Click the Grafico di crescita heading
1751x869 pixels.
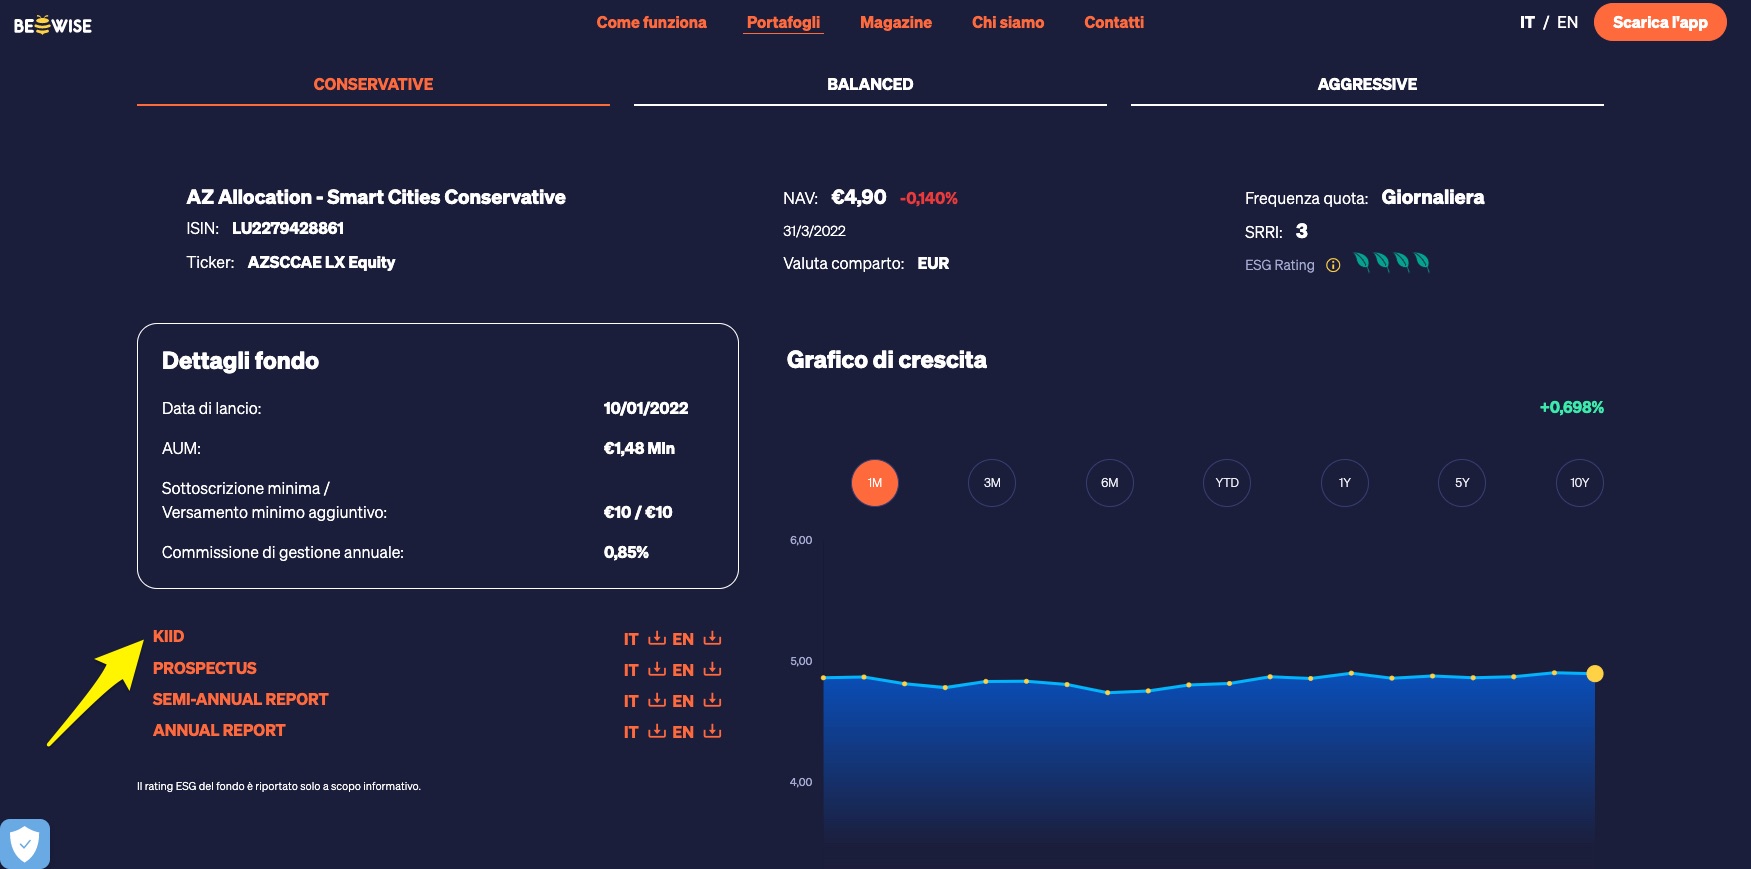click(x=886, y=360)
